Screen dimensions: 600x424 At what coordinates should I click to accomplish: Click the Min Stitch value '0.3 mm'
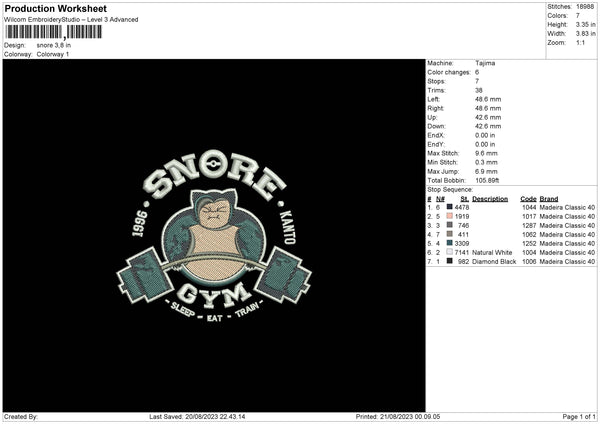coord(486,162)
